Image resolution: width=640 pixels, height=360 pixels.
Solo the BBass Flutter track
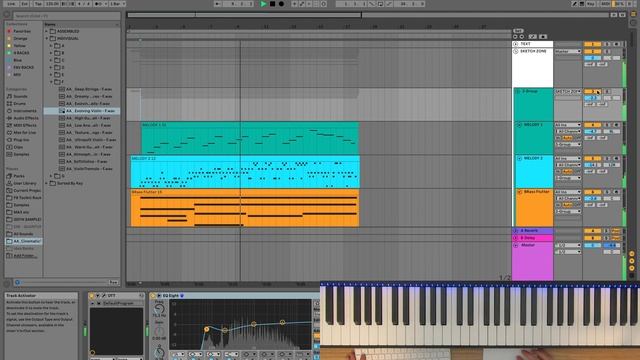pos(607,192)
